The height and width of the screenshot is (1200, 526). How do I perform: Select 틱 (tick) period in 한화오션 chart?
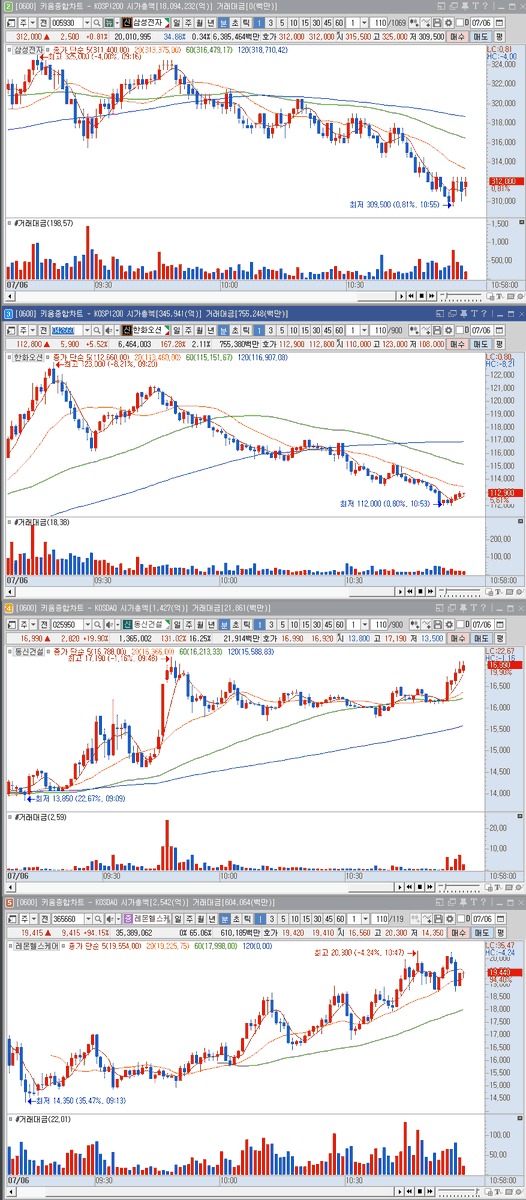[x=244, y=329]
